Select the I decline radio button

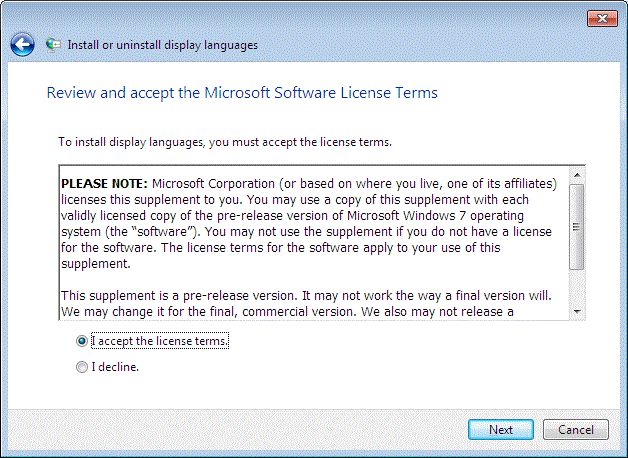(82, 367)
